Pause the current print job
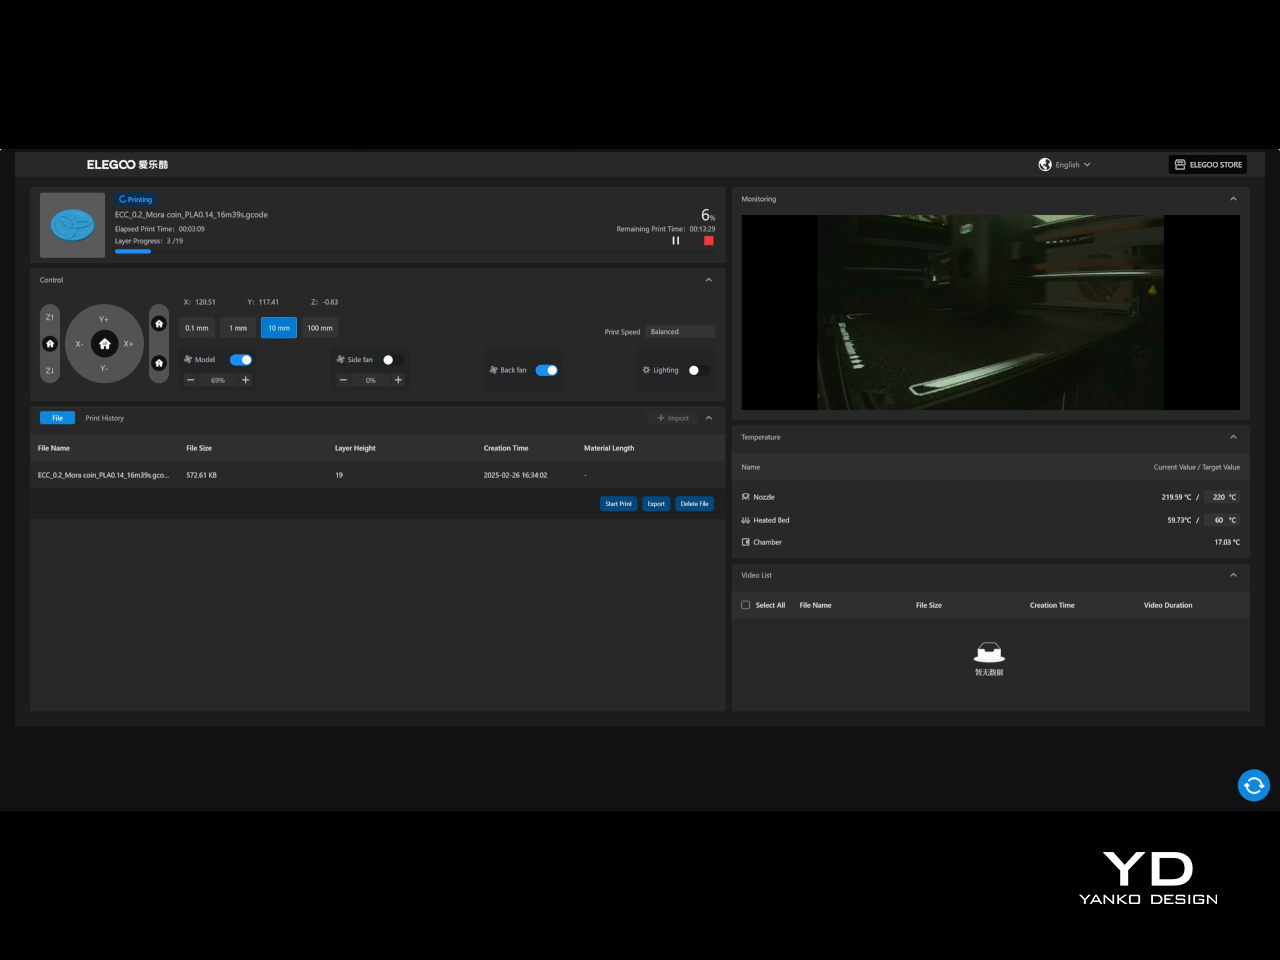The height and width of the screenshot is (960, 1280). pos(676,241)
